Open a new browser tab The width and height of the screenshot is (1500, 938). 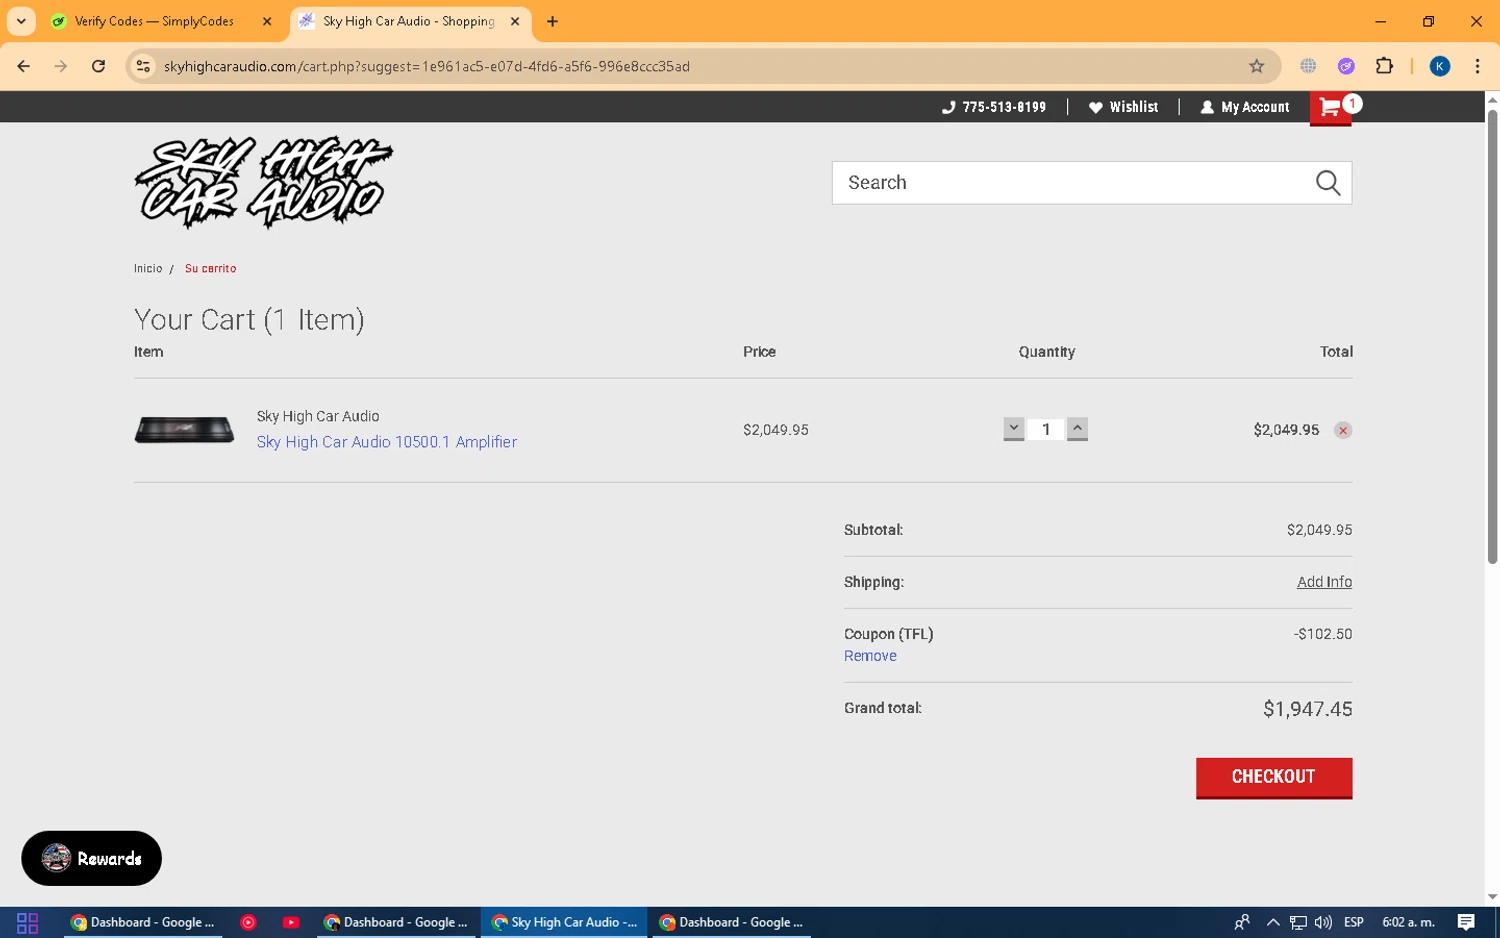pos(552,21)
